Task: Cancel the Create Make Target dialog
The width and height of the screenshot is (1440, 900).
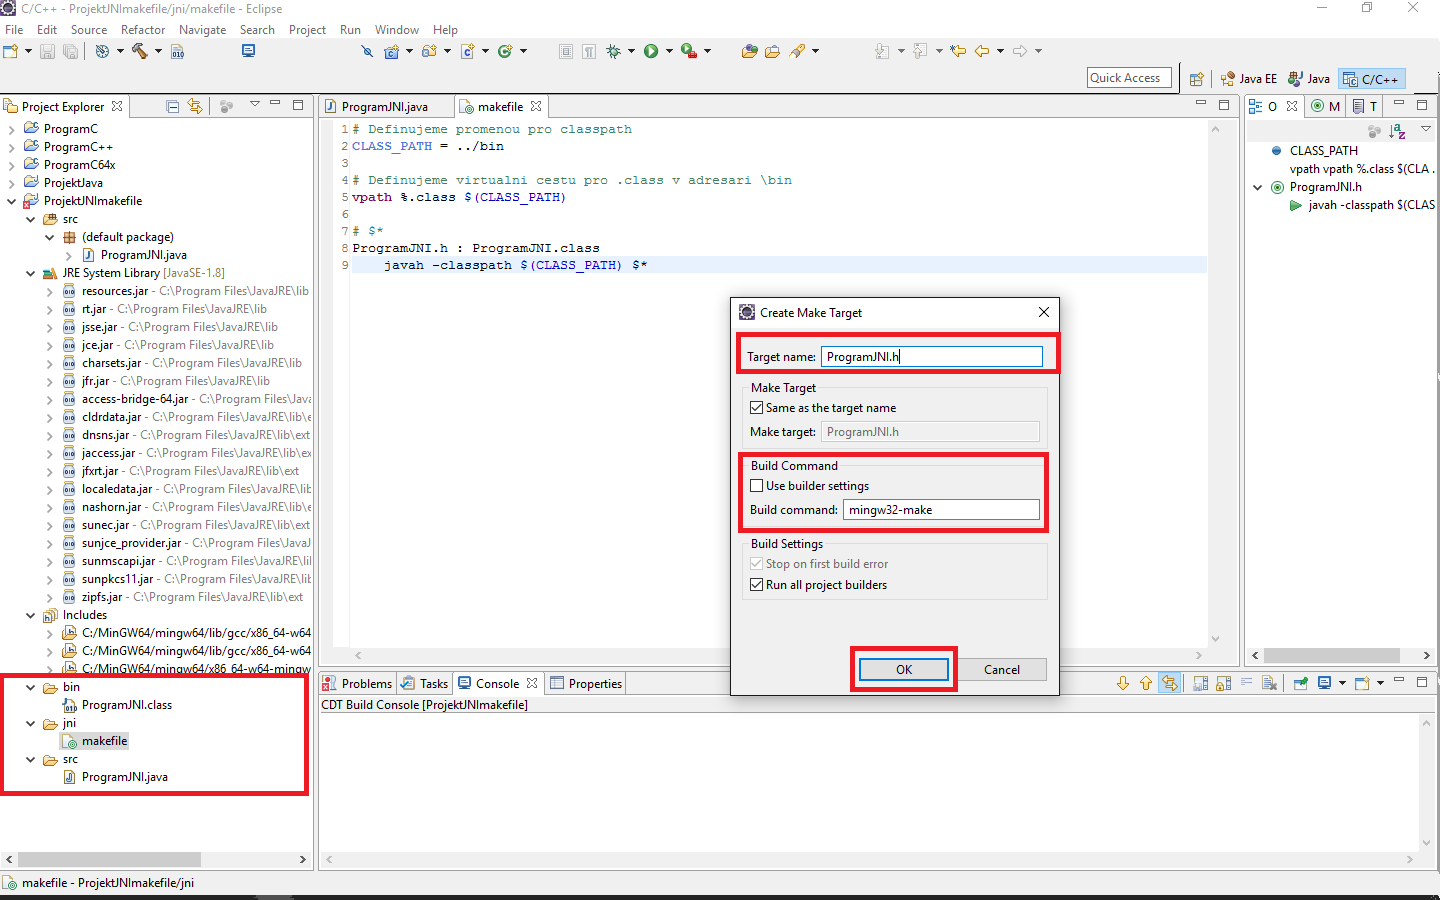Action: tap(1002, 669)
